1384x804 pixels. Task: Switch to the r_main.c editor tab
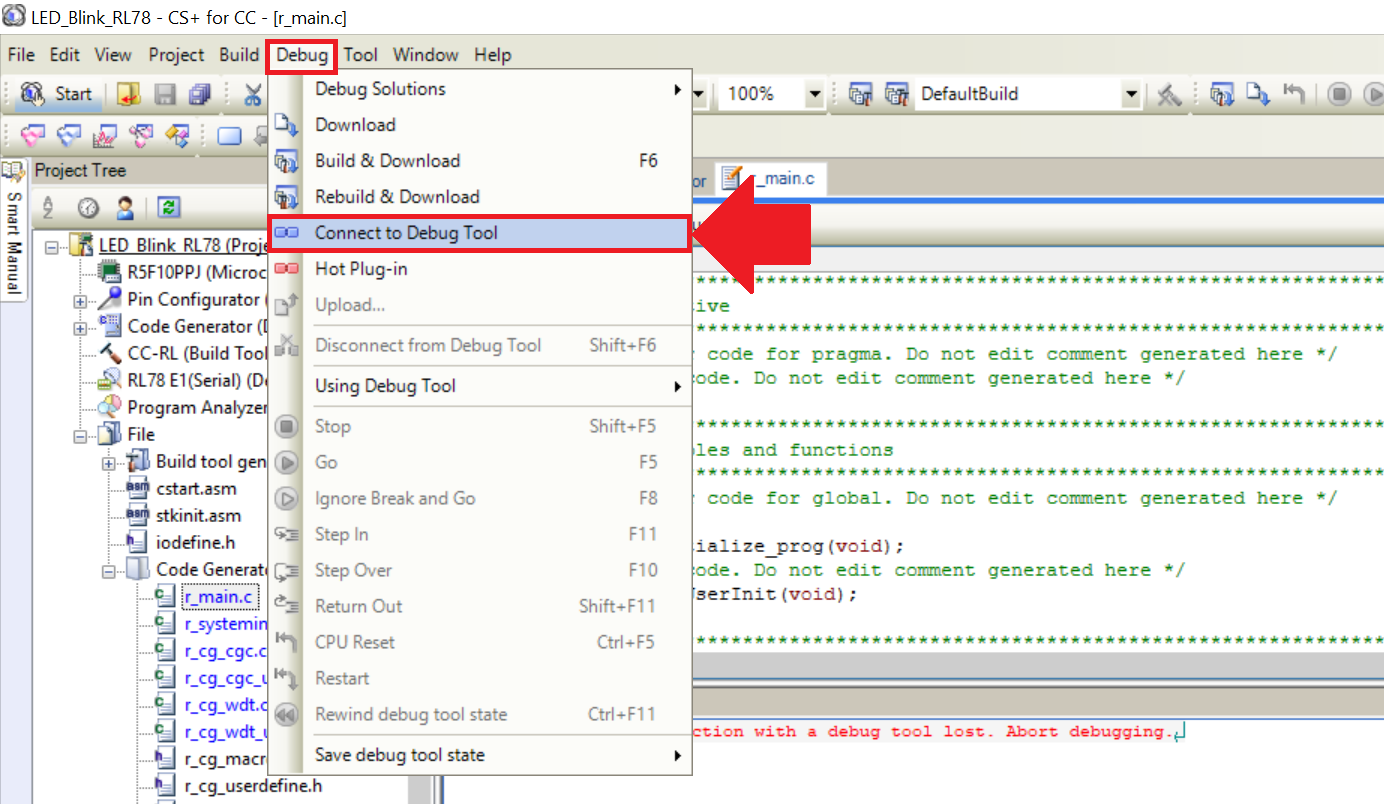[769, 180]
